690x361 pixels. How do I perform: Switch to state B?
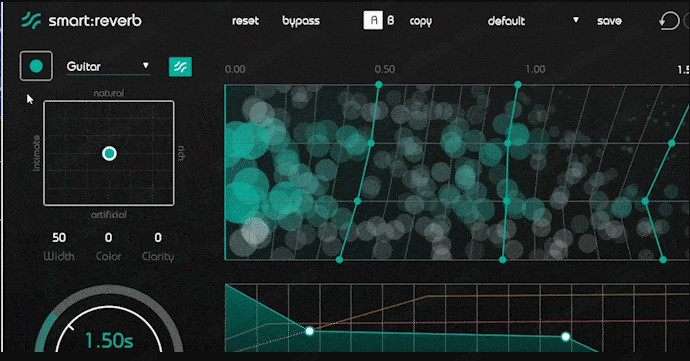(391, 20)
